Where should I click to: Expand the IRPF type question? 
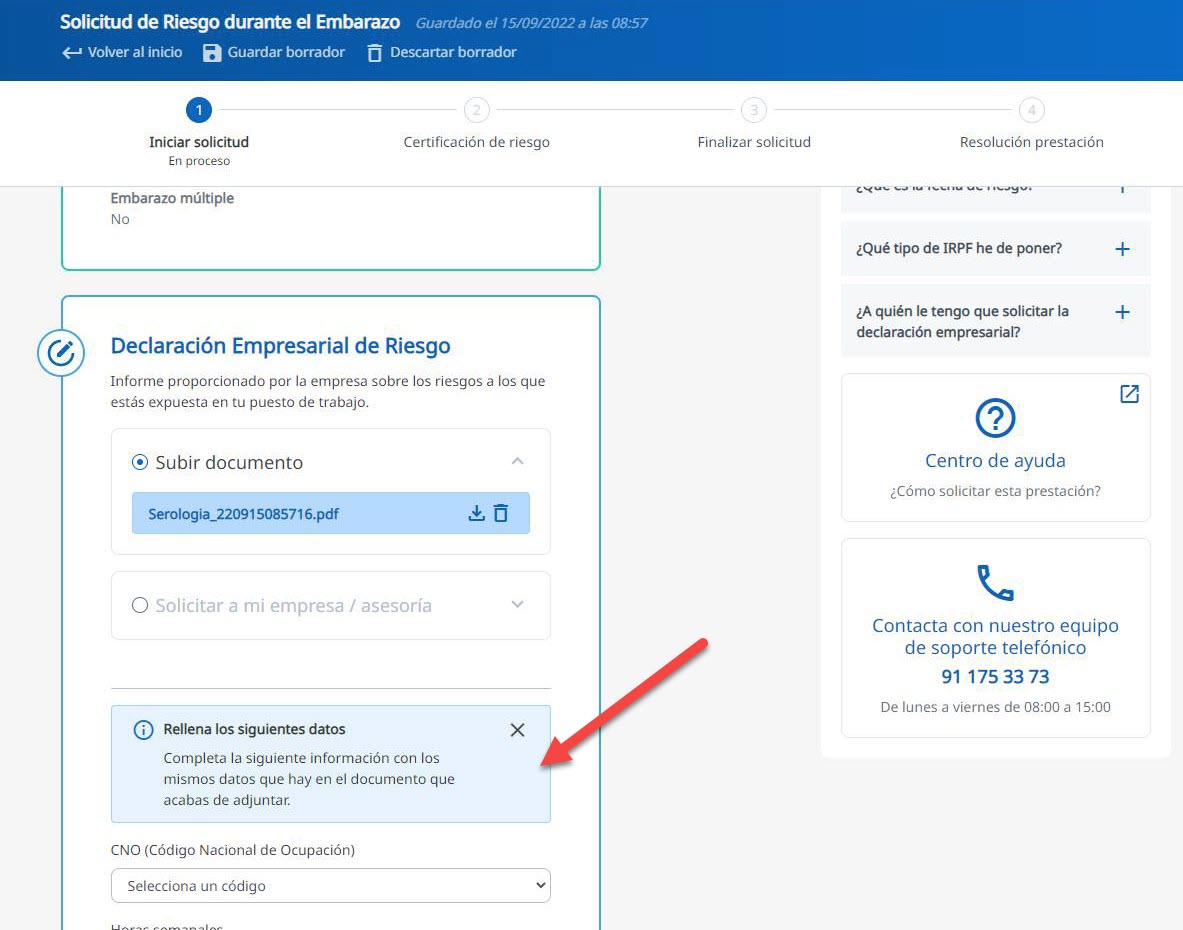coord(1122,249)
